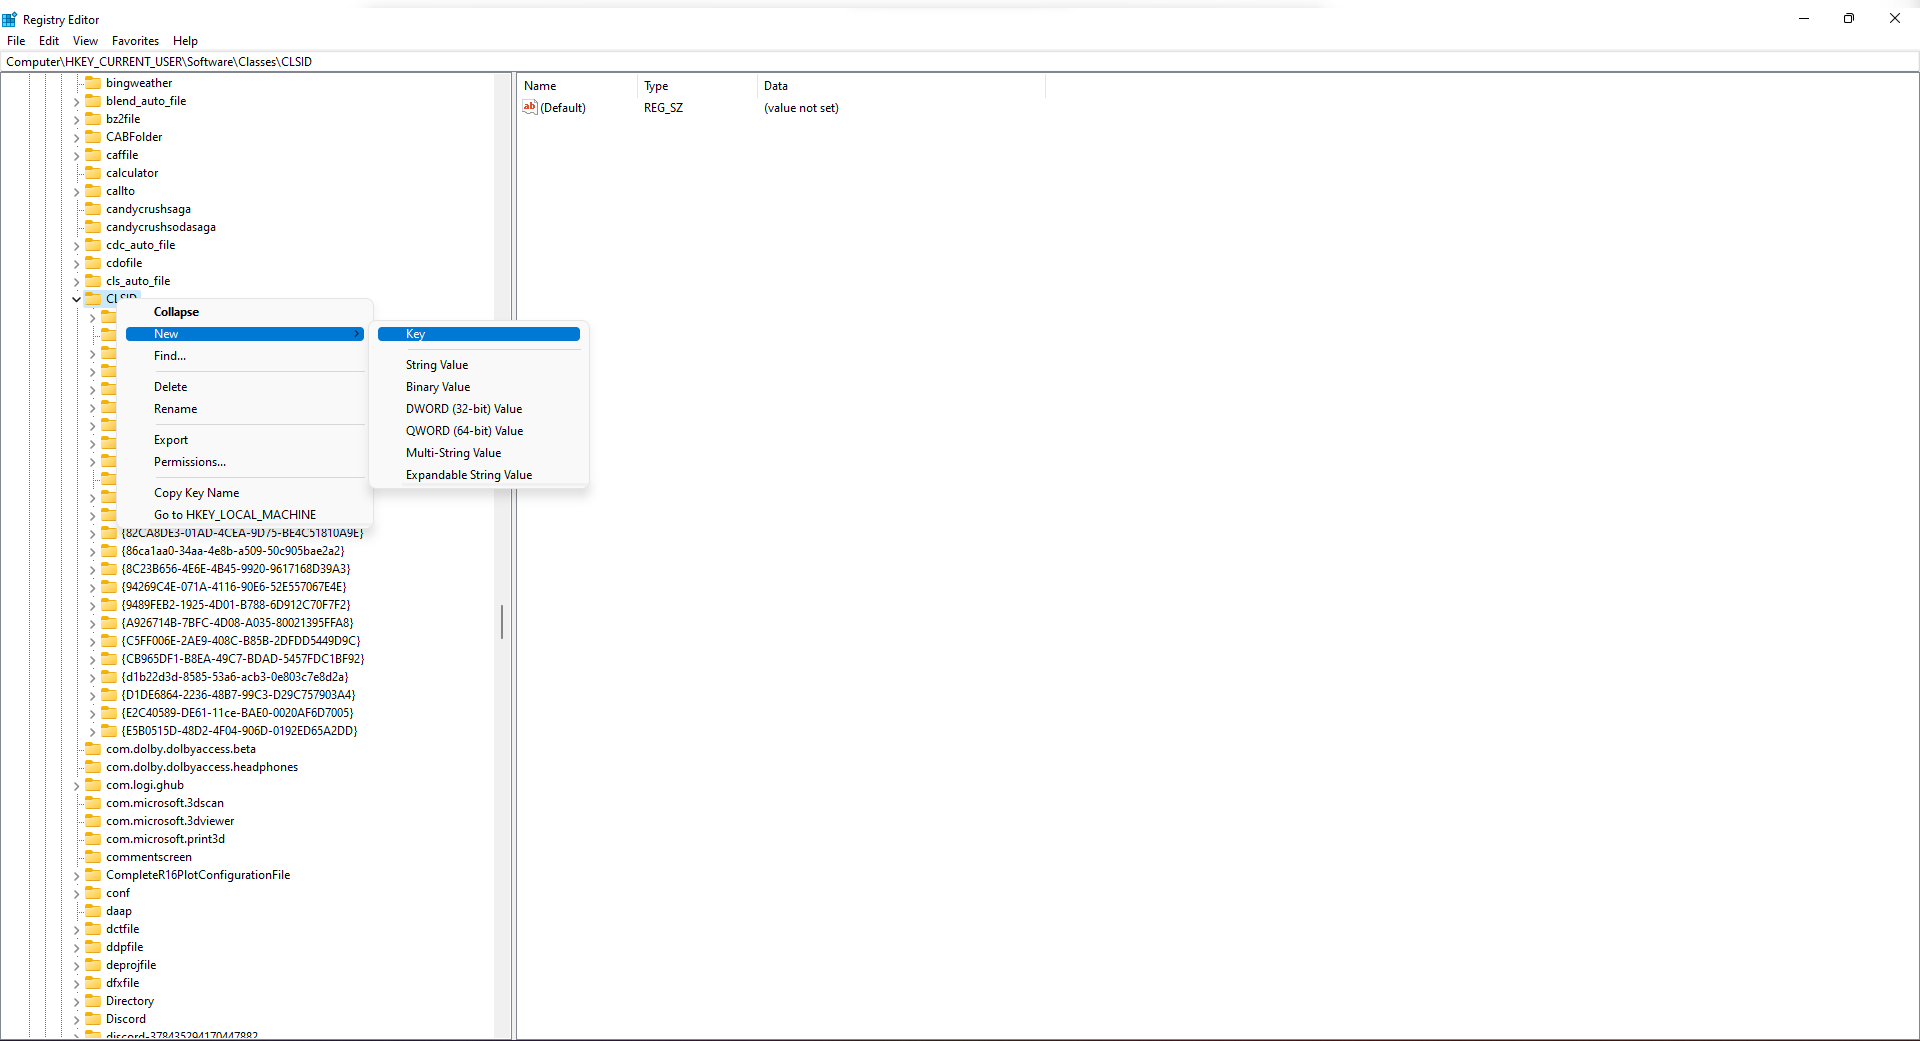
Task: Select Copy Key Name
Action: coord(245,493)
